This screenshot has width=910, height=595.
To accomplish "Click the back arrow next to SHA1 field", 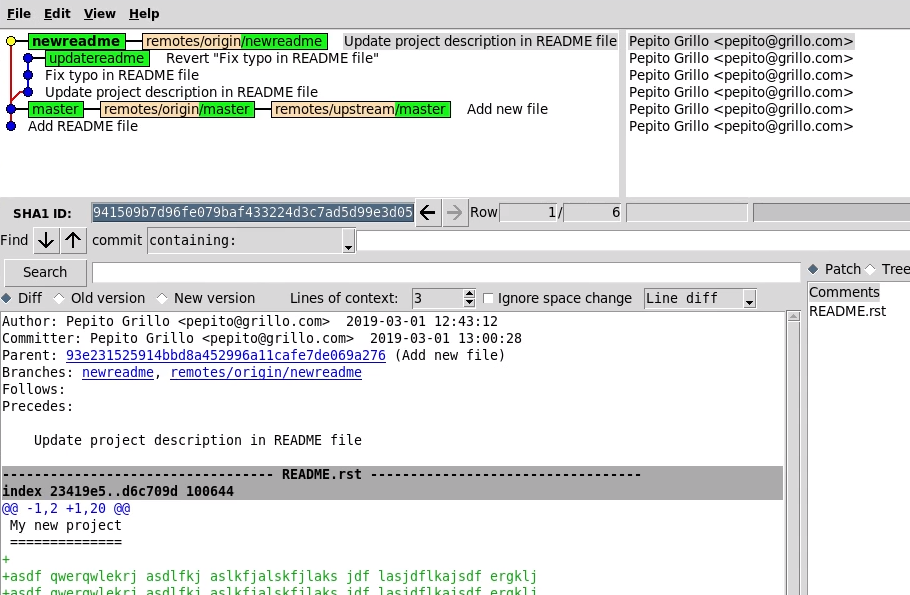I will point(428,212).
